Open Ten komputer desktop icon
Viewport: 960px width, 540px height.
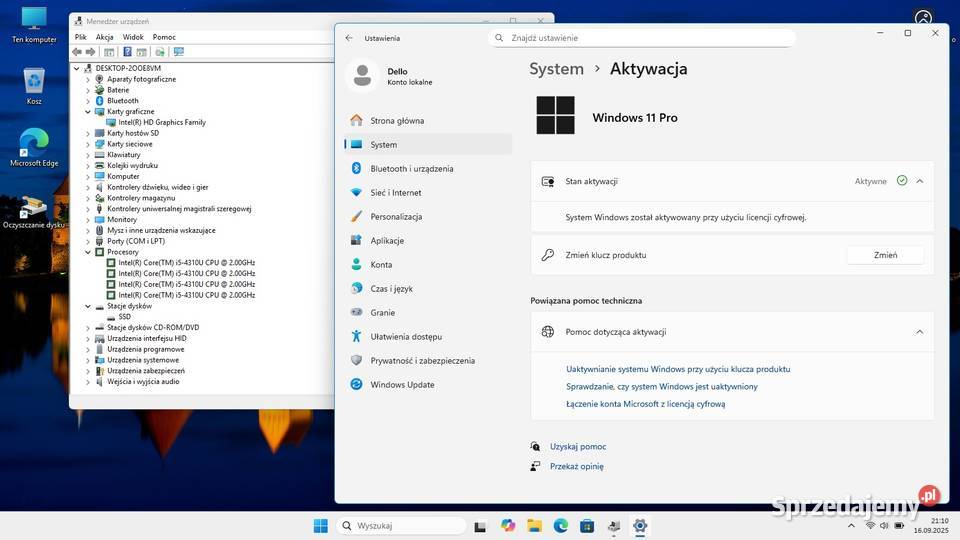34,25
